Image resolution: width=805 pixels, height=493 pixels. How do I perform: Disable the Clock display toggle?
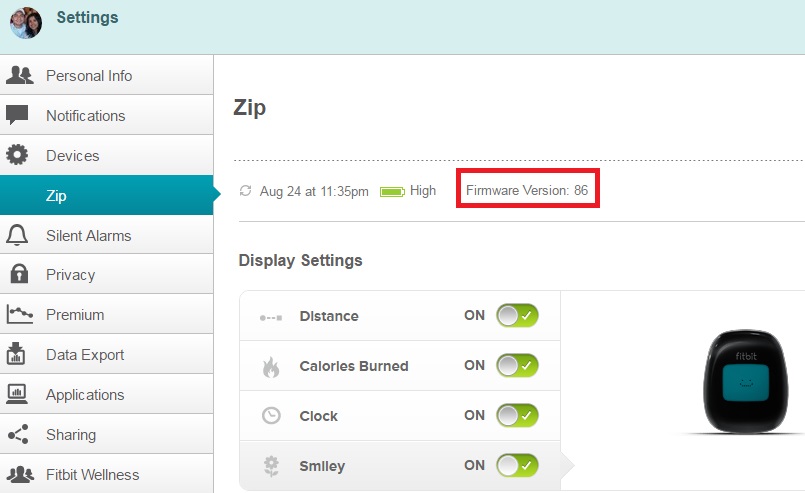518,415
